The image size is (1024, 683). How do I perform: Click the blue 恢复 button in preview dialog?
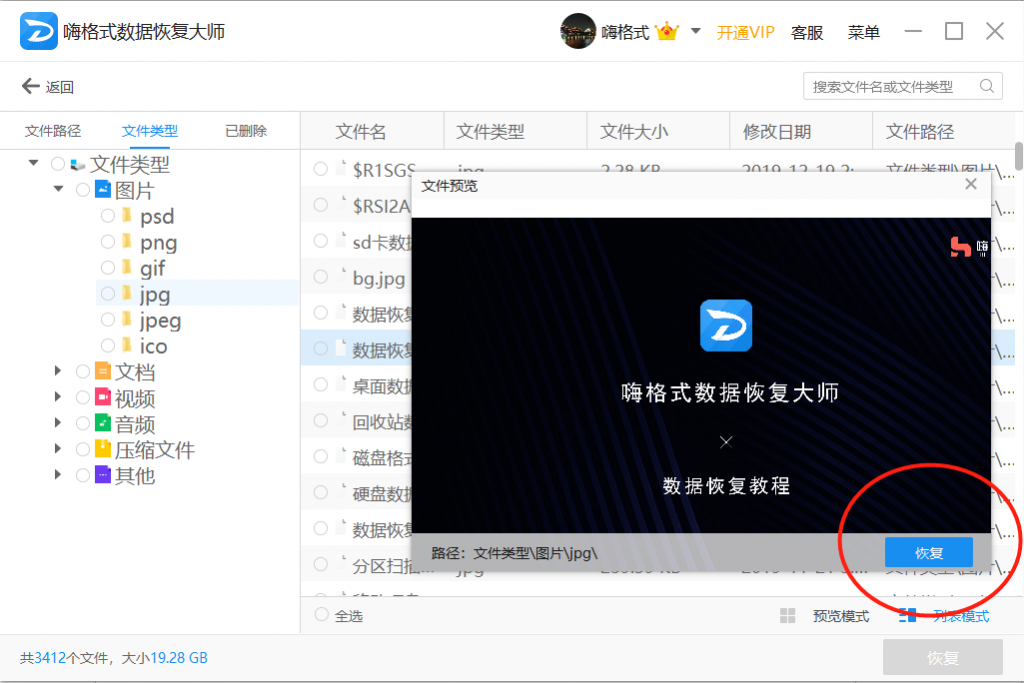click(929, 552)
